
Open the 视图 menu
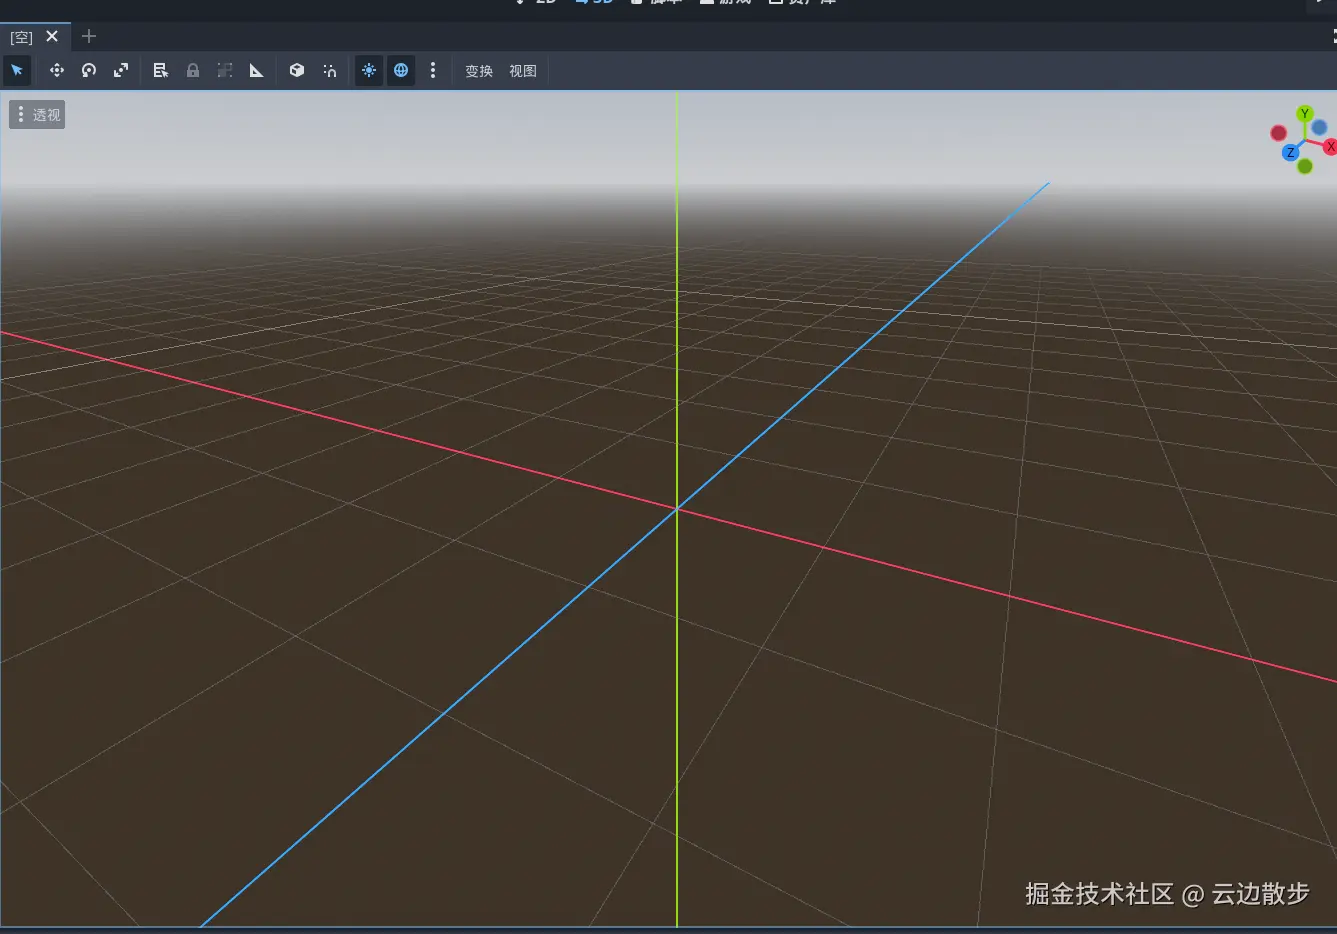coord(523,71)
